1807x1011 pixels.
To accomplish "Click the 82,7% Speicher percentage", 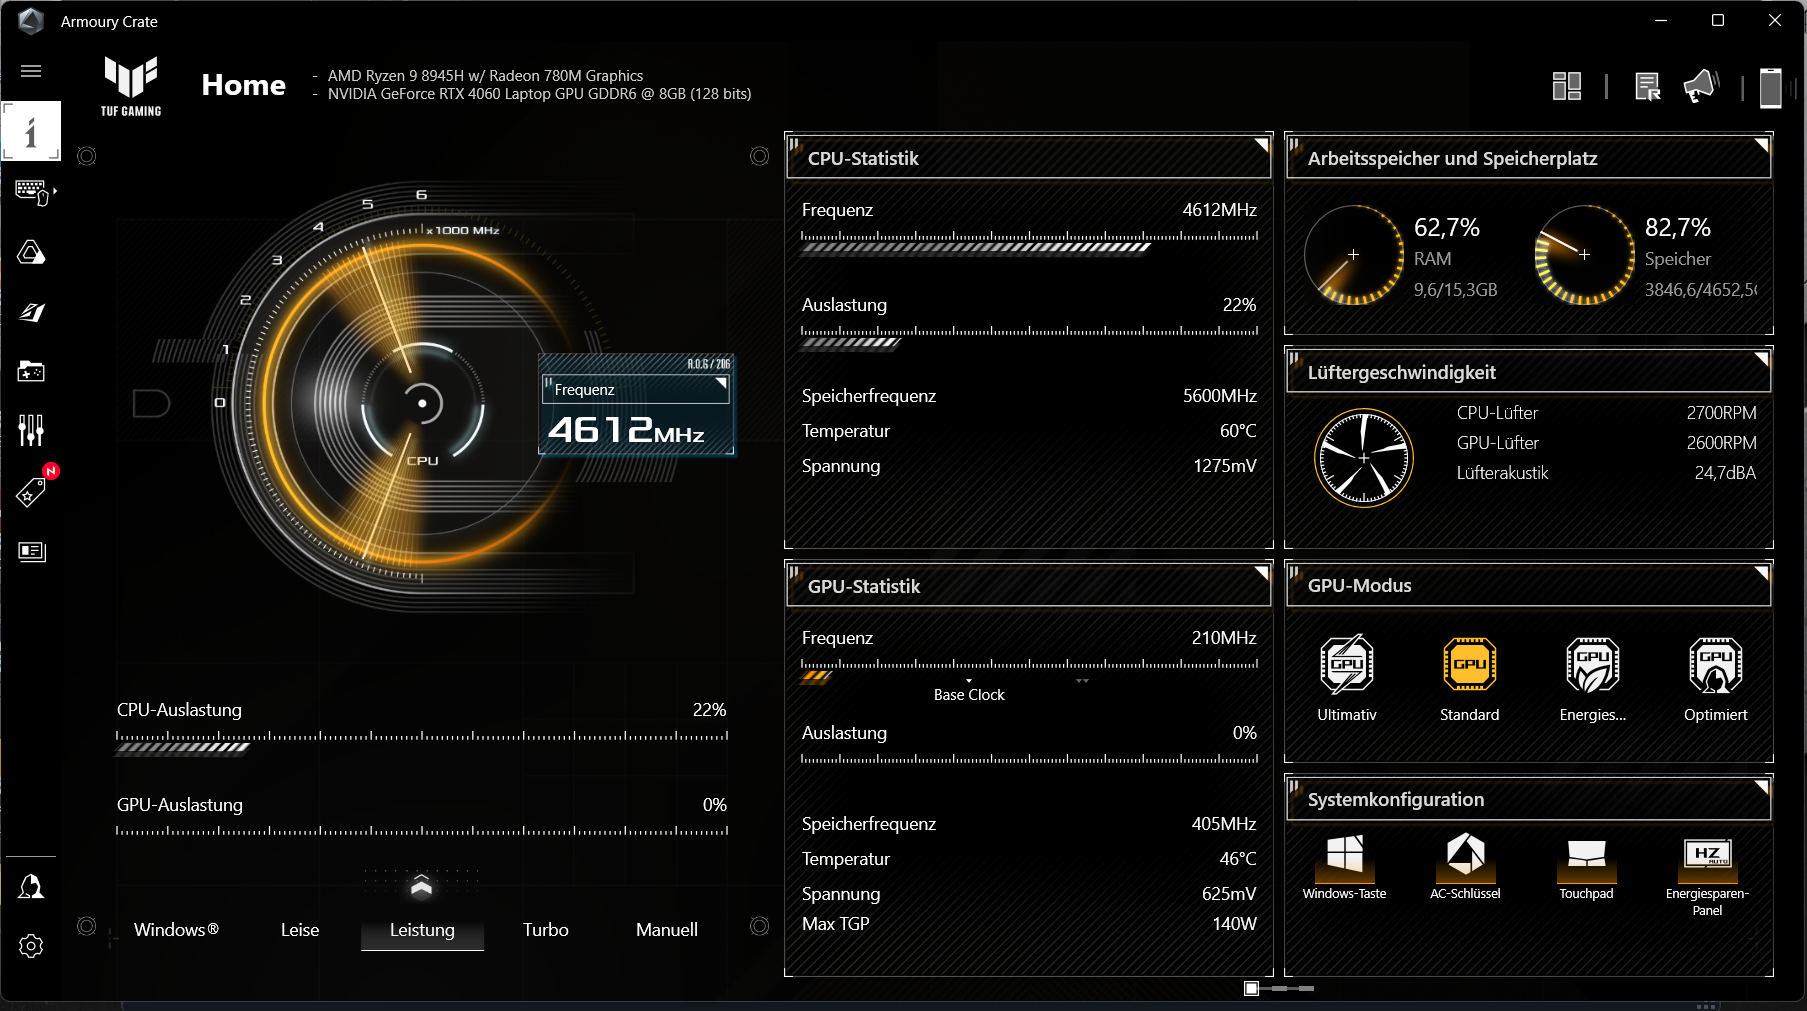I will coord(1678,228).
